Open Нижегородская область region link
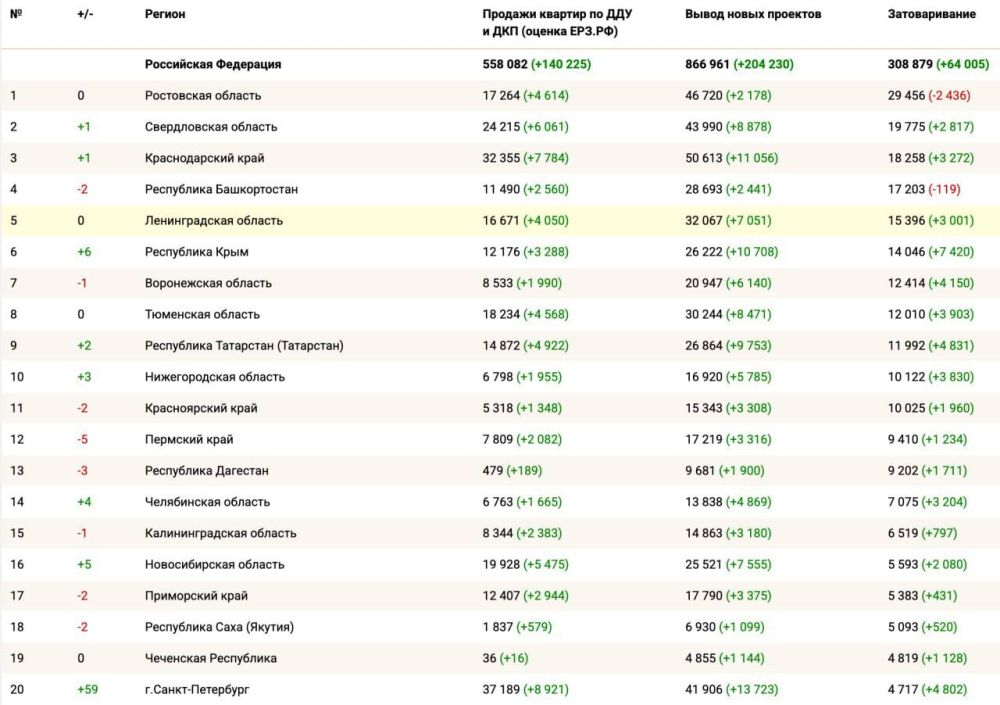The height and width of the screenshot is (705, 1000). click(215, 377)
